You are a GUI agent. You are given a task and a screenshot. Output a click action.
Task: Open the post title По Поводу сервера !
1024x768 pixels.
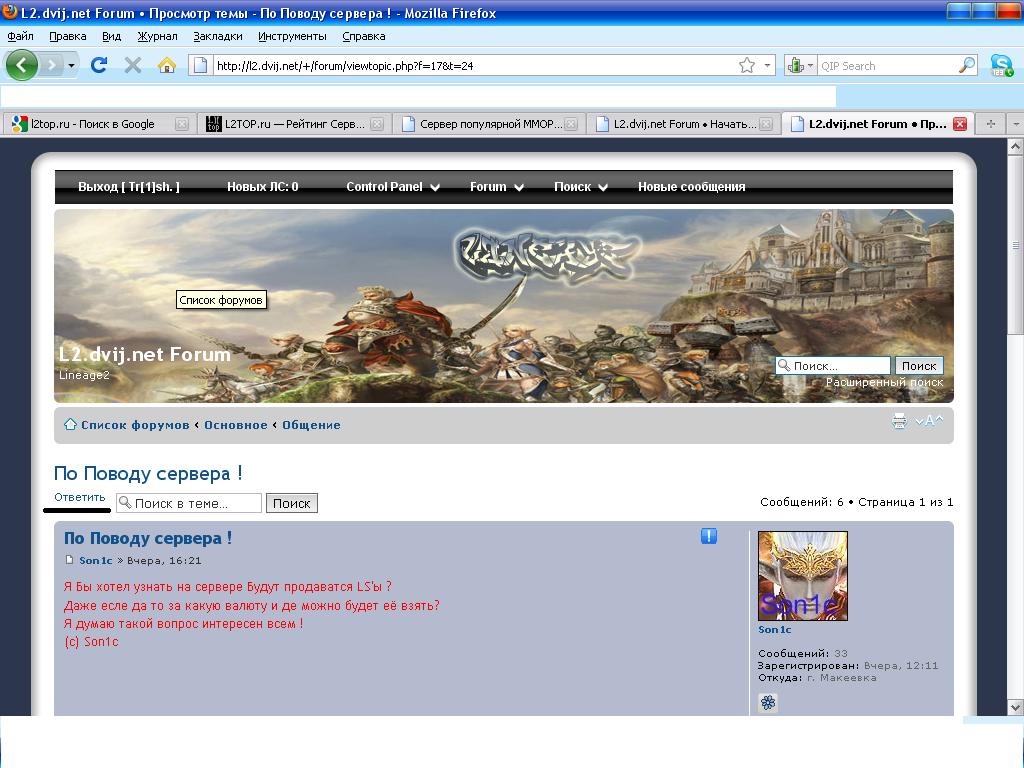click(148, 538)
